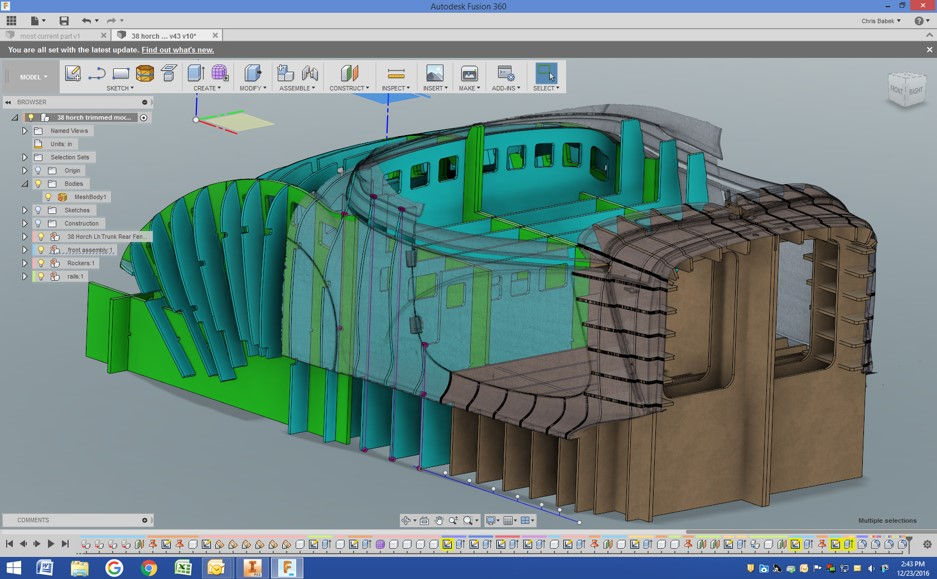Image resolution: width=937 pixels, height=579 pixels.
Task: Open Excel from the taskbar
Action: [182, 568]
